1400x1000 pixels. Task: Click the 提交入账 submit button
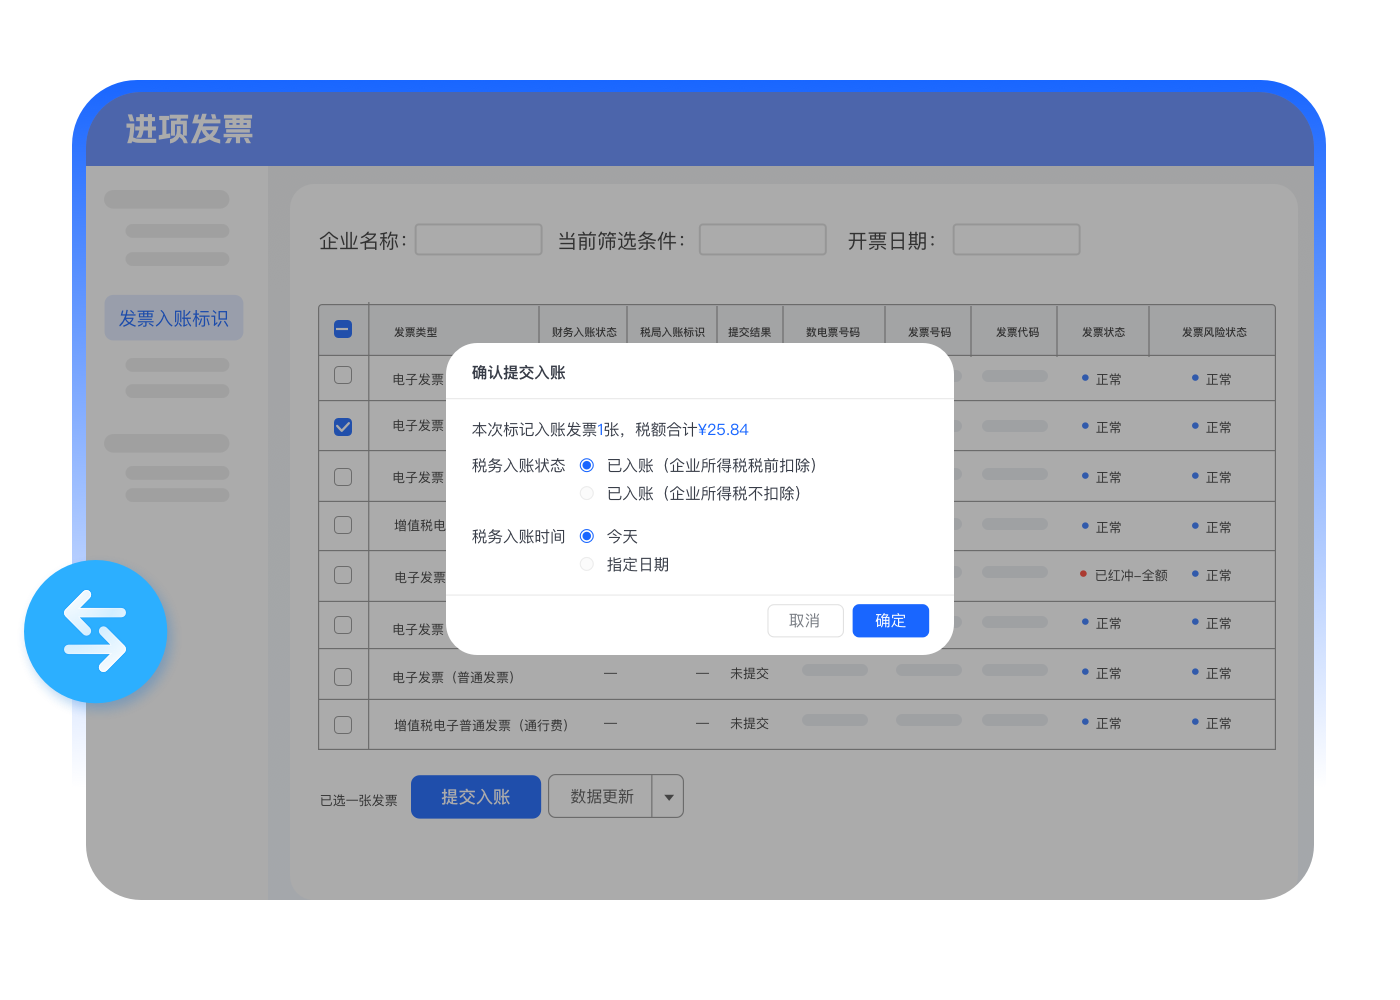(475, 797)
